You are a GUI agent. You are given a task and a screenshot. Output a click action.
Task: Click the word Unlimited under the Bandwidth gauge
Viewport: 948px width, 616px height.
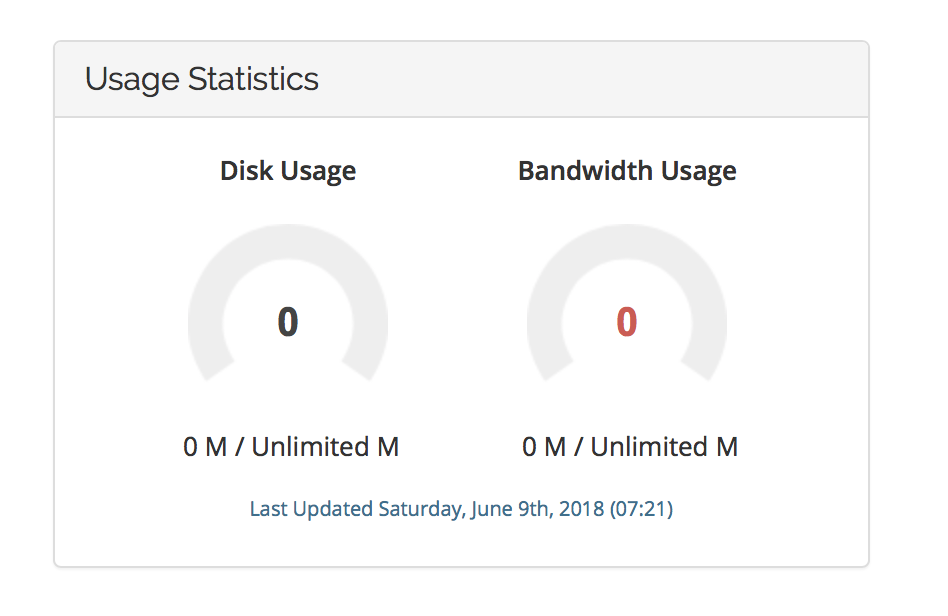click(649, 447)
